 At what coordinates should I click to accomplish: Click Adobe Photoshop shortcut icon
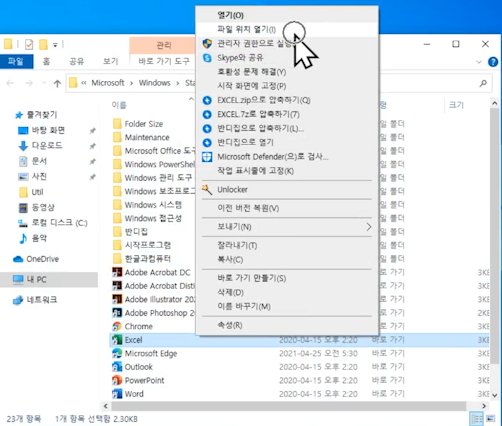(x=117, y=313)
